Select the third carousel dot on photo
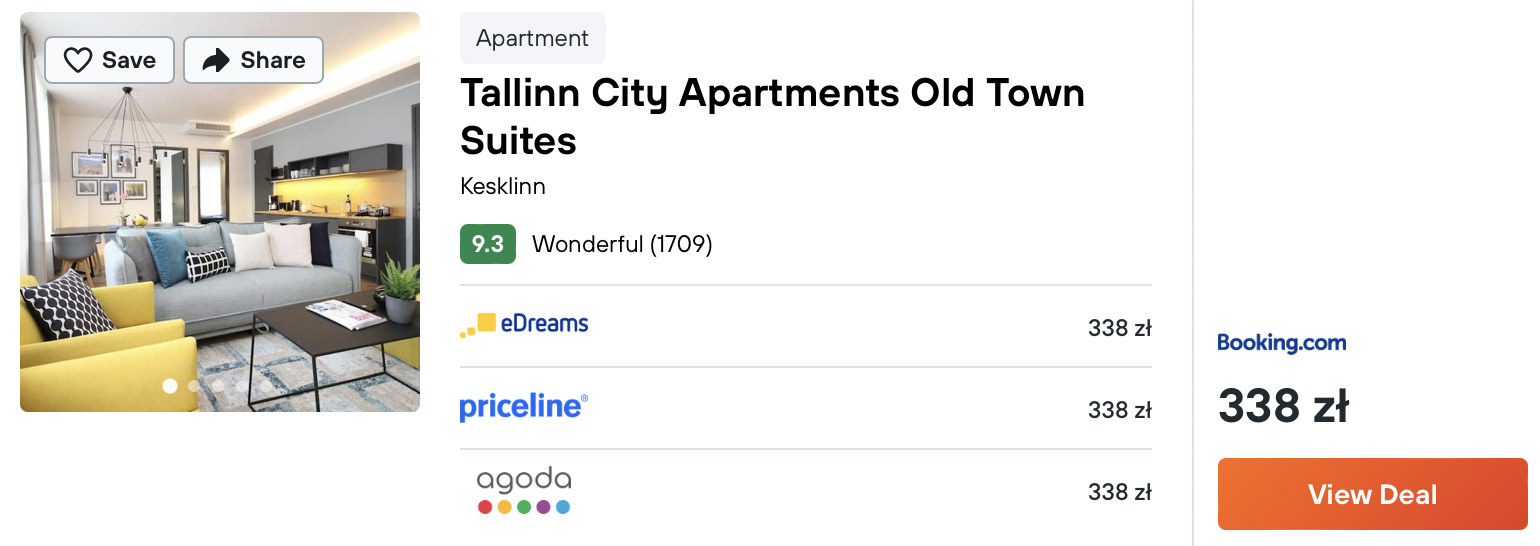This screenshot has width=1540, height=546. 218,385
